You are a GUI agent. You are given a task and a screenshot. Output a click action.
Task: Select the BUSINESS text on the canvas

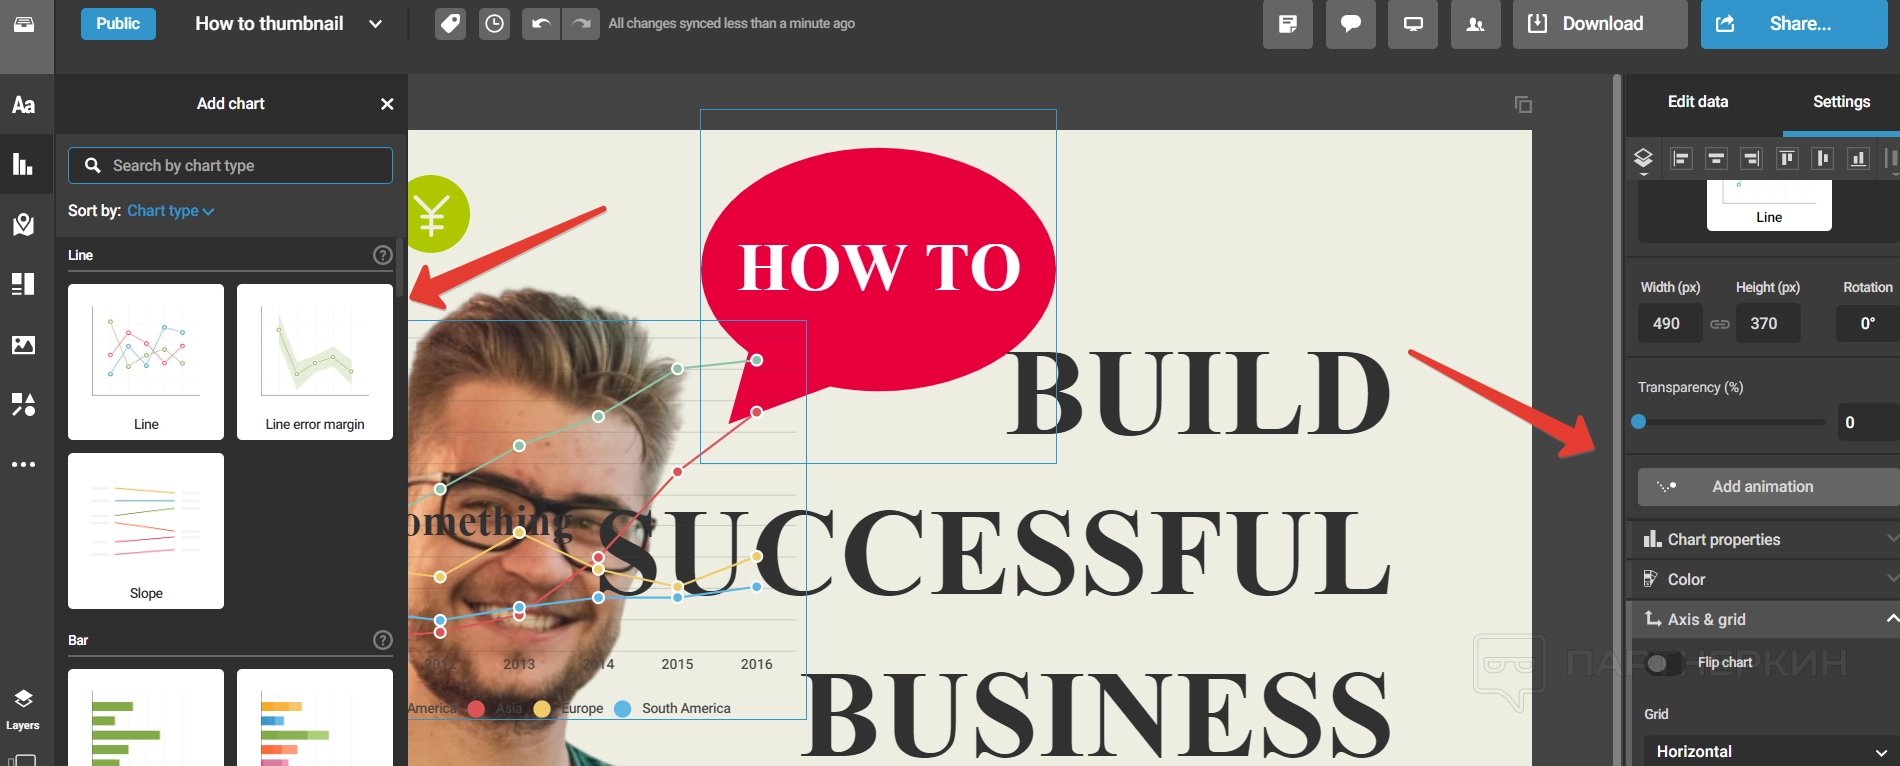tap(1097, 715)
